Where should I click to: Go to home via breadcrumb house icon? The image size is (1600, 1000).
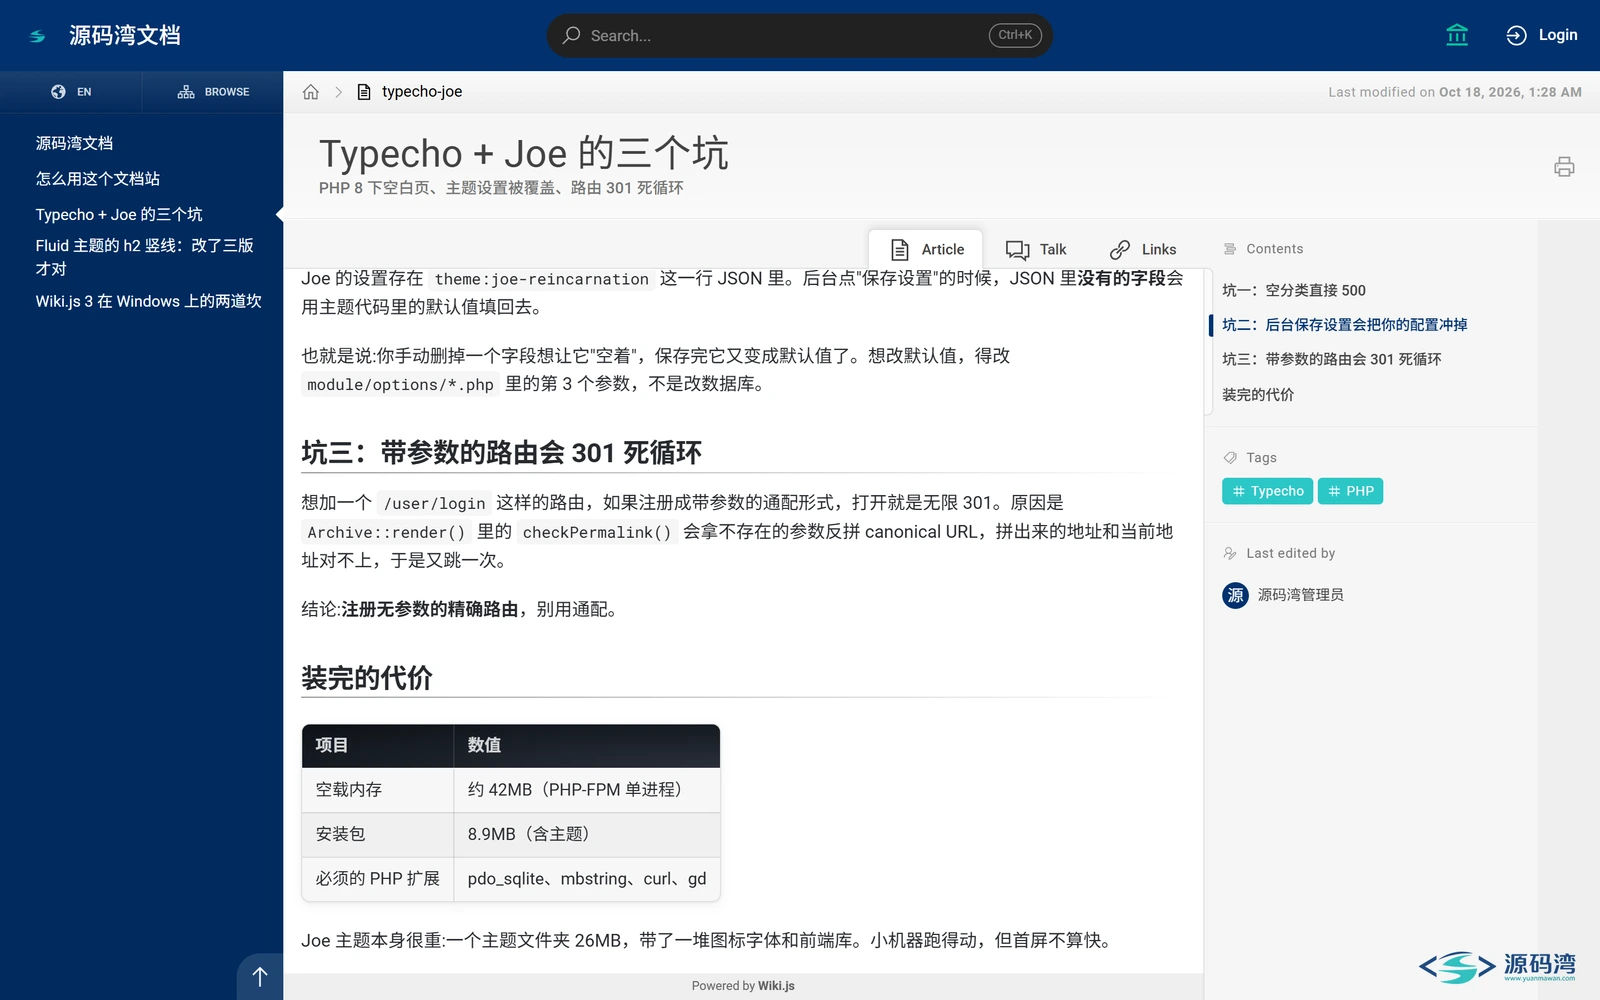pyautogui.click(x=311, y=92)
